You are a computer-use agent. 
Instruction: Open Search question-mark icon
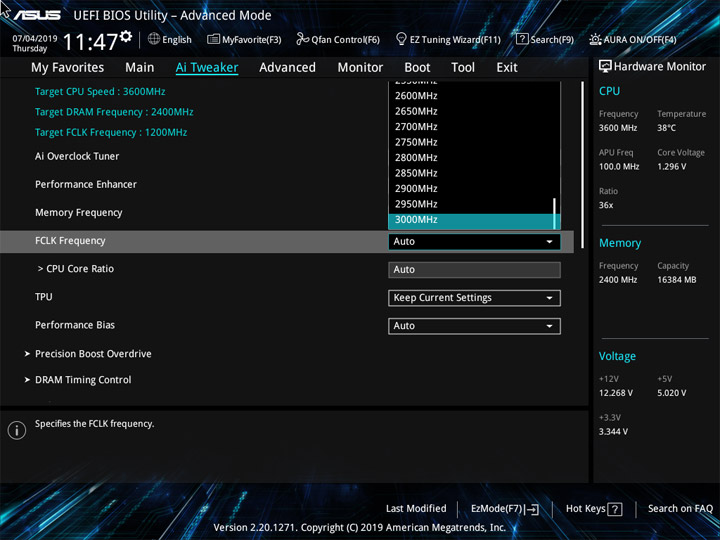point(522,39)
